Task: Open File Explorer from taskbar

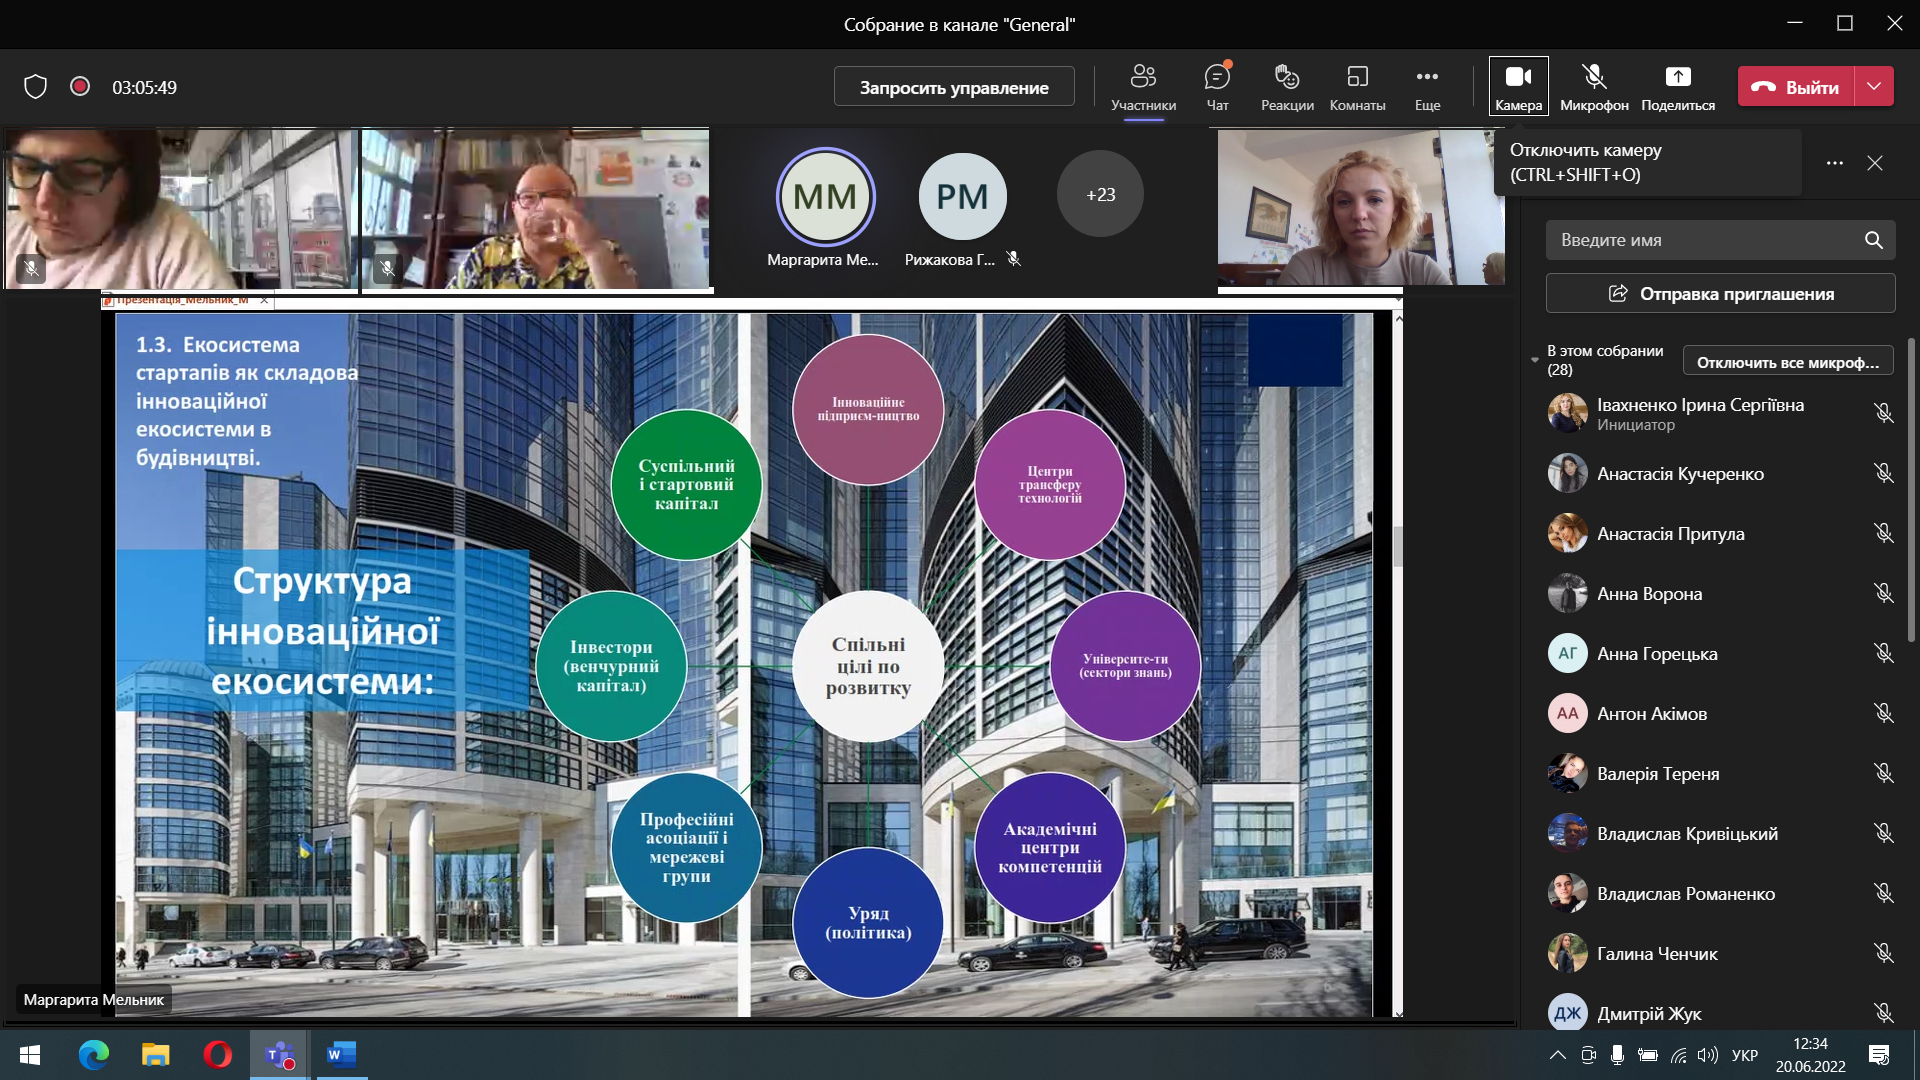Action: click(x=155, y=1055)
